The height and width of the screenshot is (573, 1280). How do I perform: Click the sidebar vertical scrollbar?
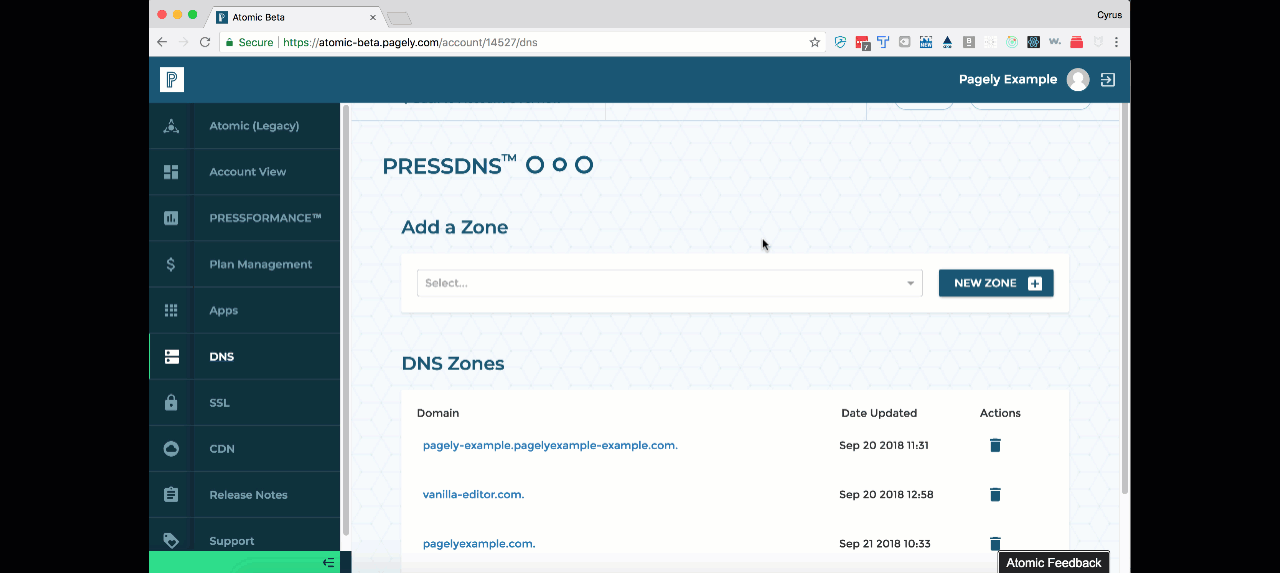(x=346, y=320)
